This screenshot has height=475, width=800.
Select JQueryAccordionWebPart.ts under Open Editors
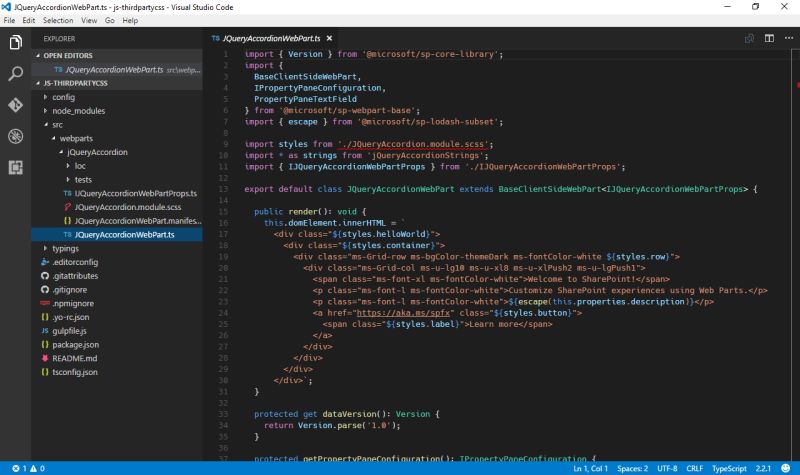pyautogui.click(x=117, y=69)
